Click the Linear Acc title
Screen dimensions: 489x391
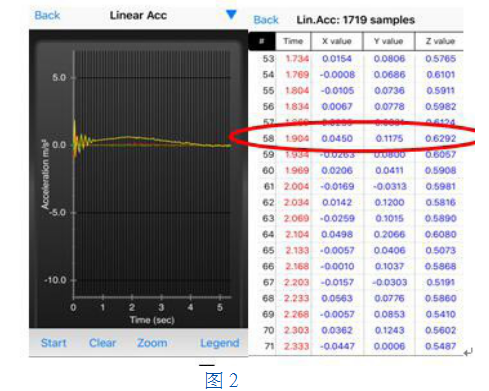point(138,15)
